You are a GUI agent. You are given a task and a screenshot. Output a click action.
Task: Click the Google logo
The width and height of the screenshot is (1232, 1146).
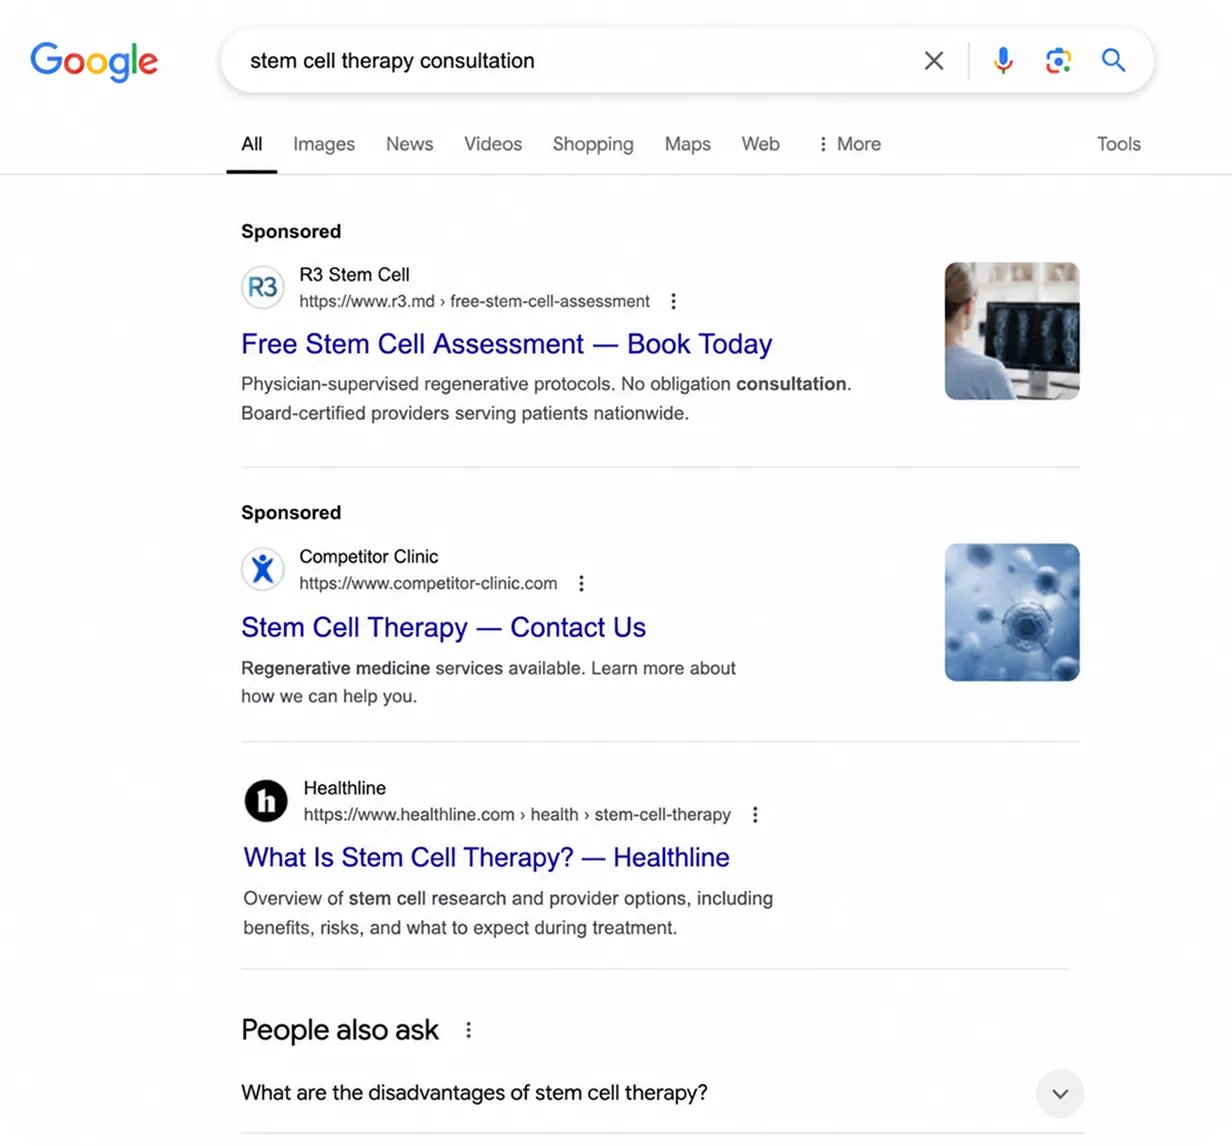[94, 62]
